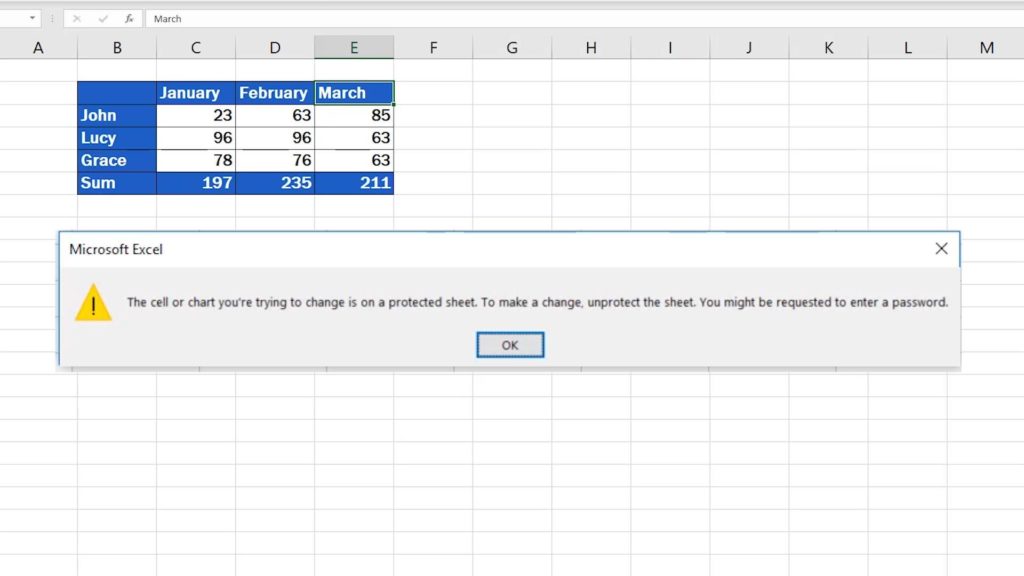Select the February sum cell 235
The height and width of the screenshot is (576, 1024).
275,183
